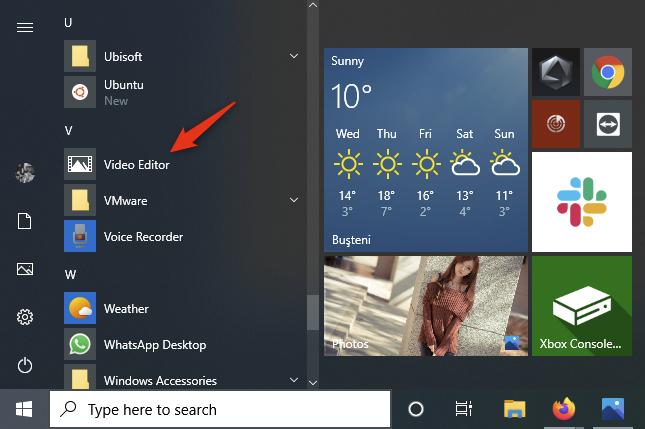Click the Google Chrome tile
The width and height of the screenshot is (645, 429).
point(607,71)
